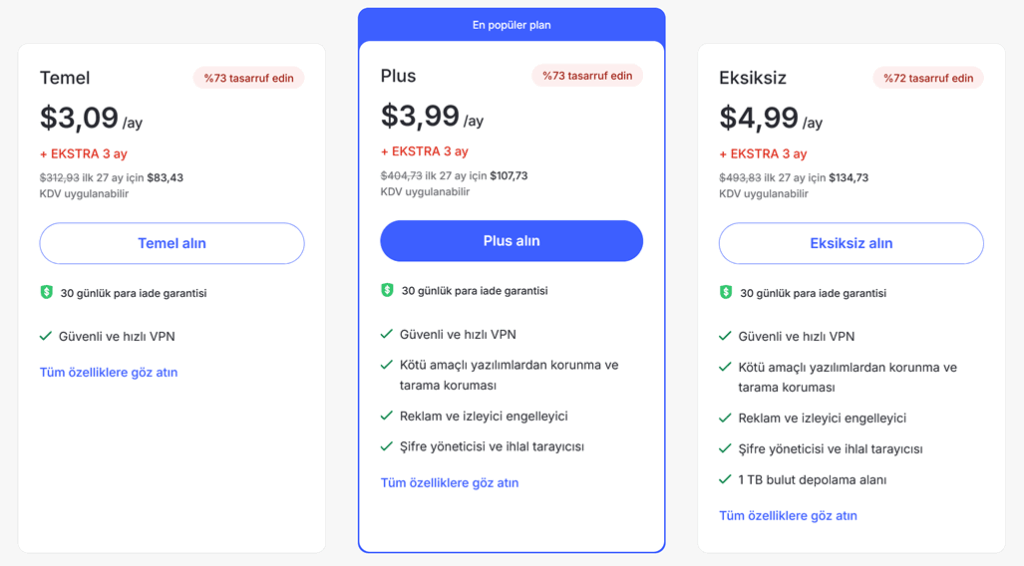The image size is (1024, 566).
Task: Click the checkmark next to Plus Şifre yöneticisi
Action: point(387,446)
